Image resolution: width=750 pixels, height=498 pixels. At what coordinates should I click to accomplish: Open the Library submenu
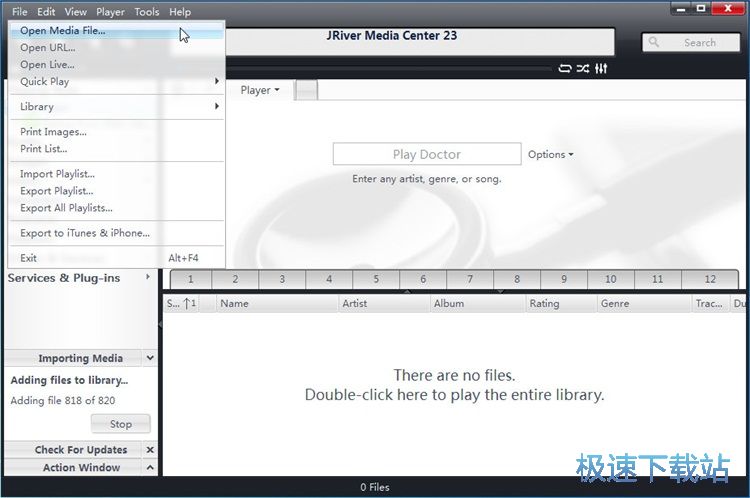(x=117, y=106)
